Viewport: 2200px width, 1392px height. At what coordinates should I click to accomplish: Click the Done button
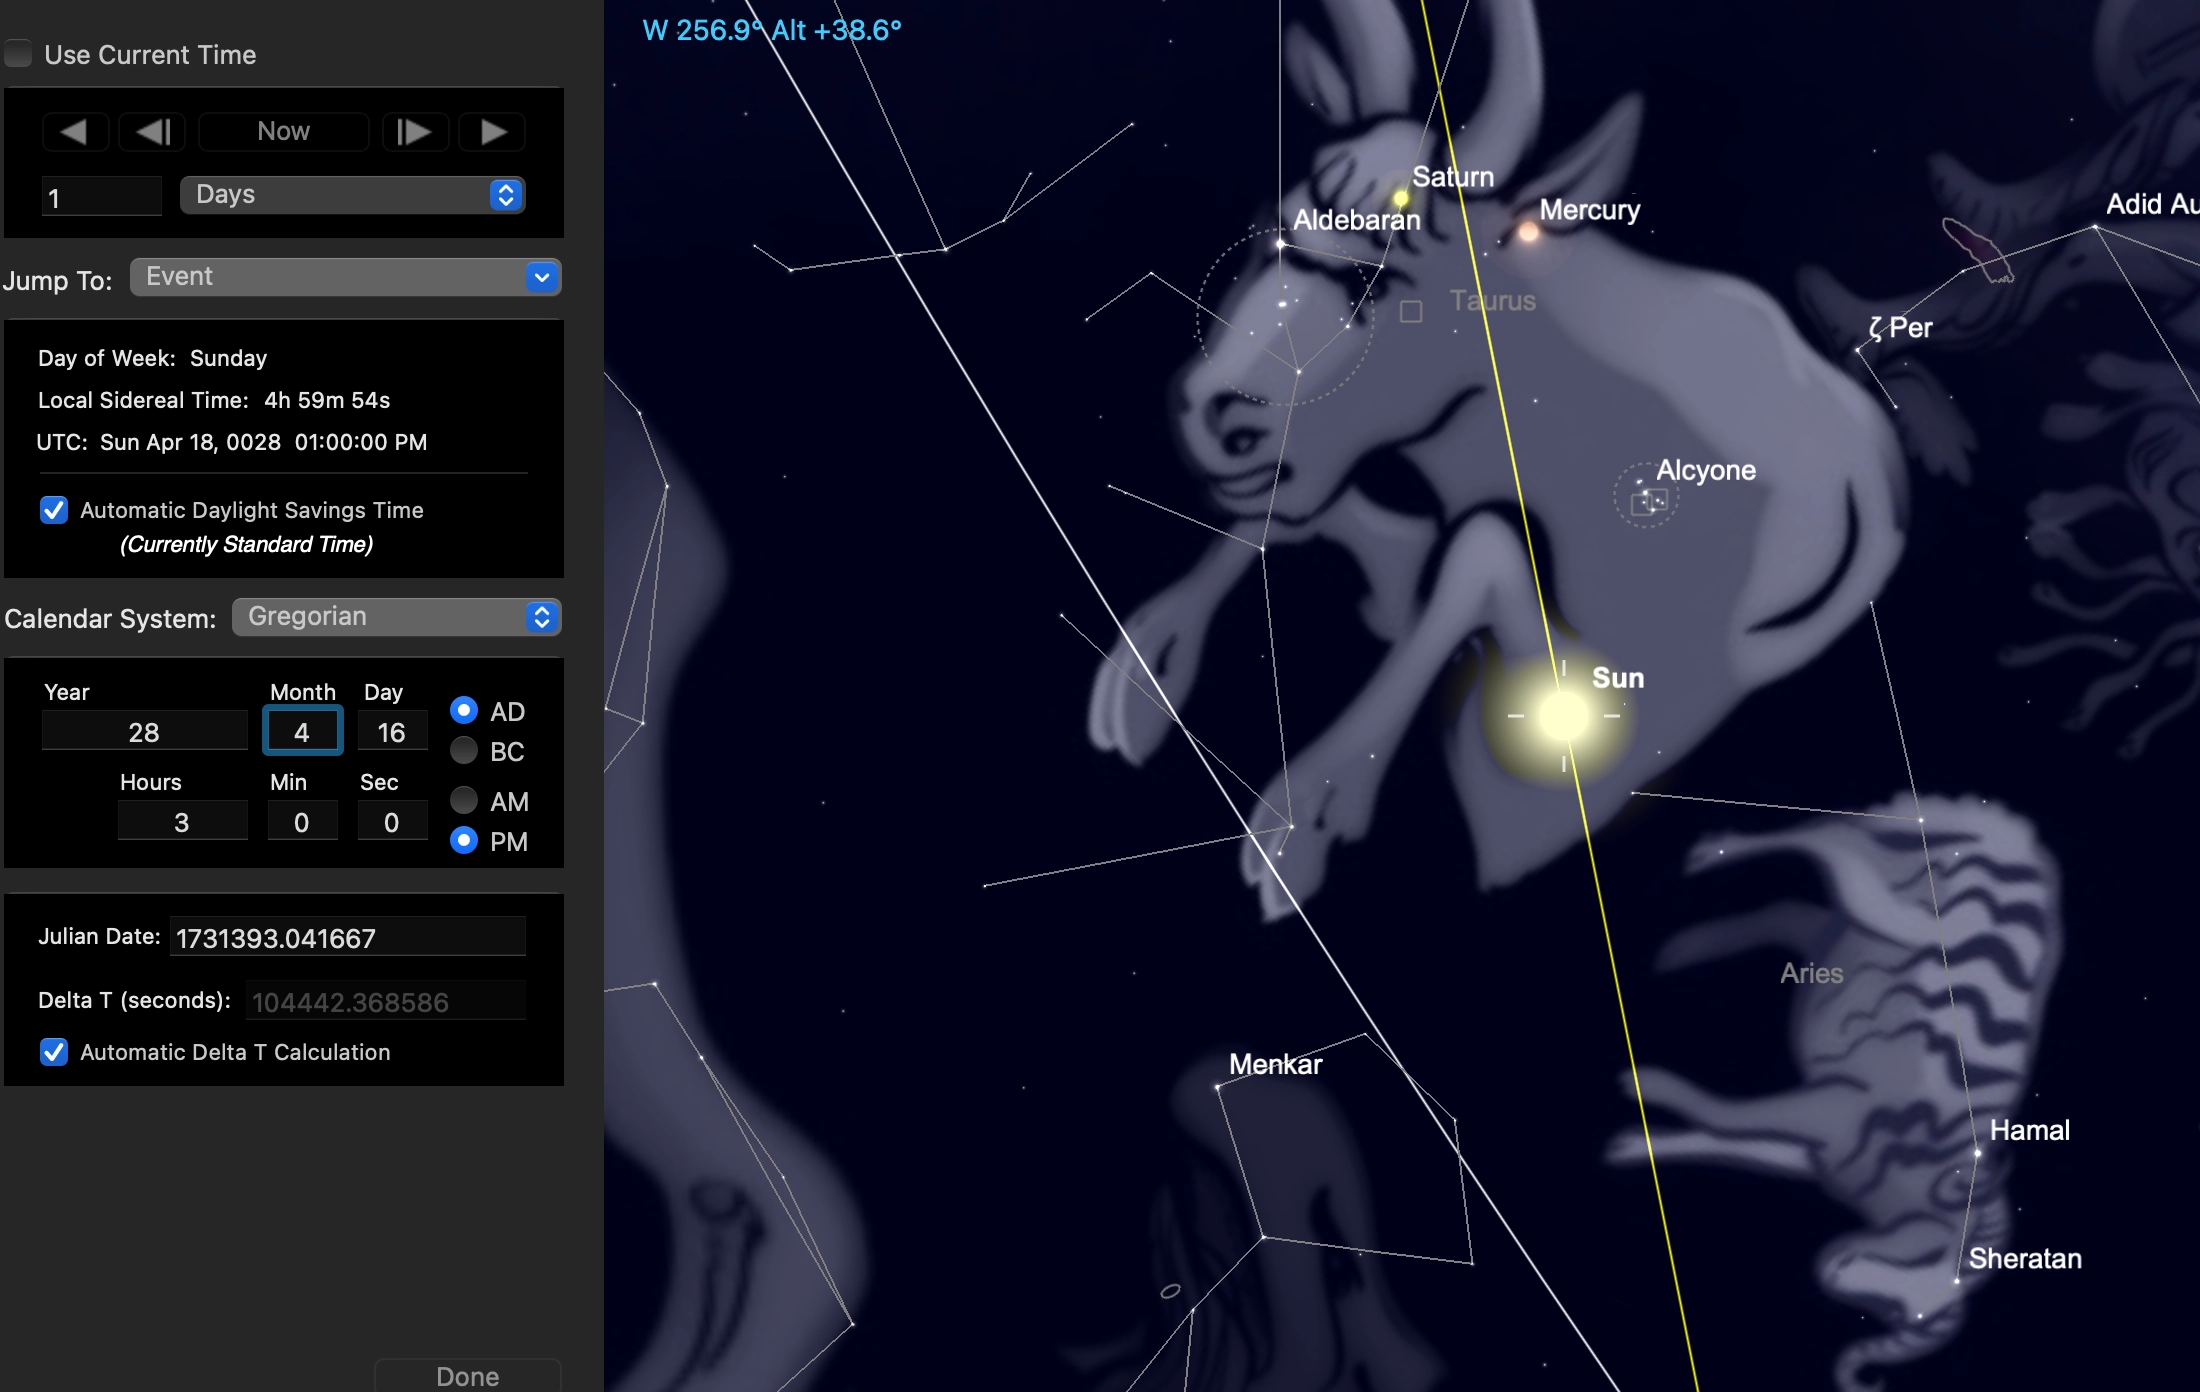point(467,1376)
